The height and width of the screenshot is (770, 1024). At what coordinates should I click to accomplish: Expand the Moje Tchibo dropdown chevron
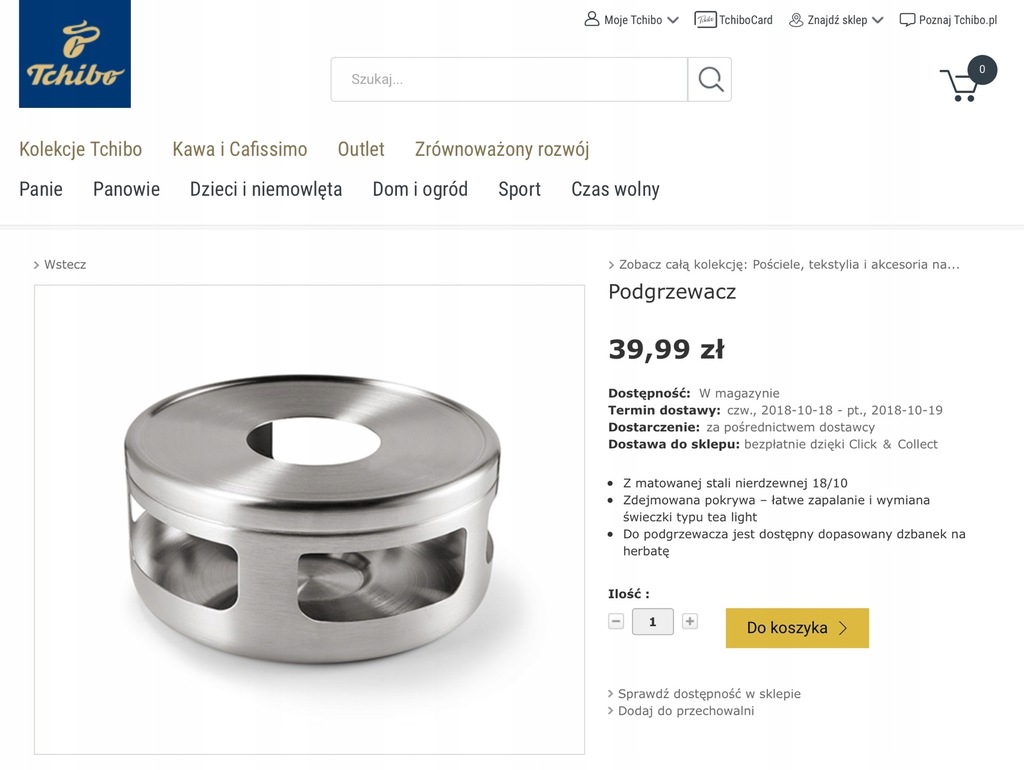tap(673, 20)
